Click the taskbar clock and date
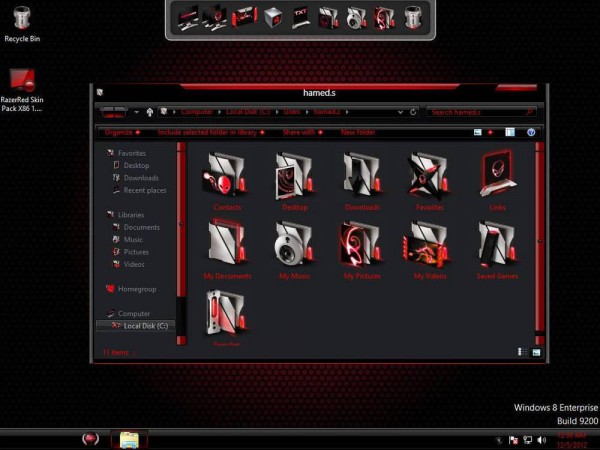 tap(572, 440)
